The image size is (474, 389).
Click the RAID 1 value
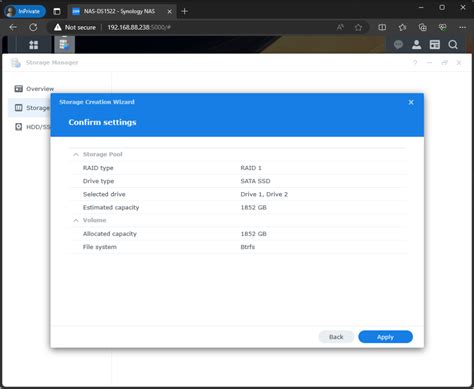(251, 168)
